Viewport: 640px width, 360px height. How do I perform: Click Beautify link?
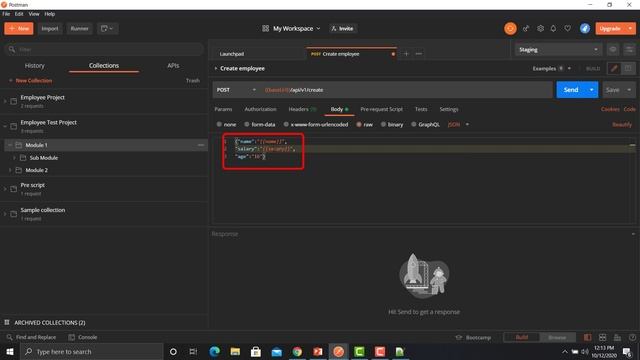point(622,124)
